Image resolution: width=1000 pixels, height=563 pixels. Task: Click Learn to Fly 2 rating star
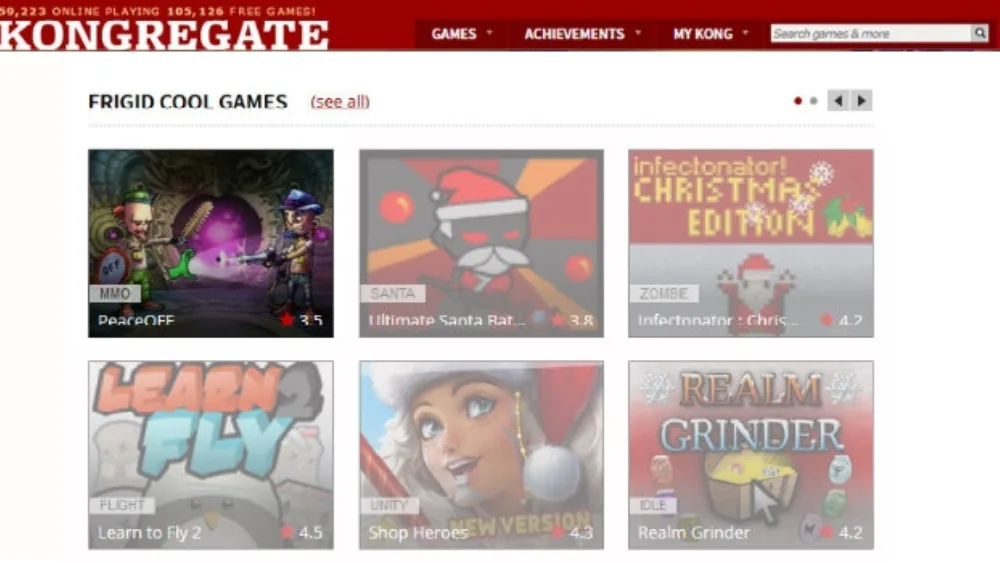(x=287, y=532)
